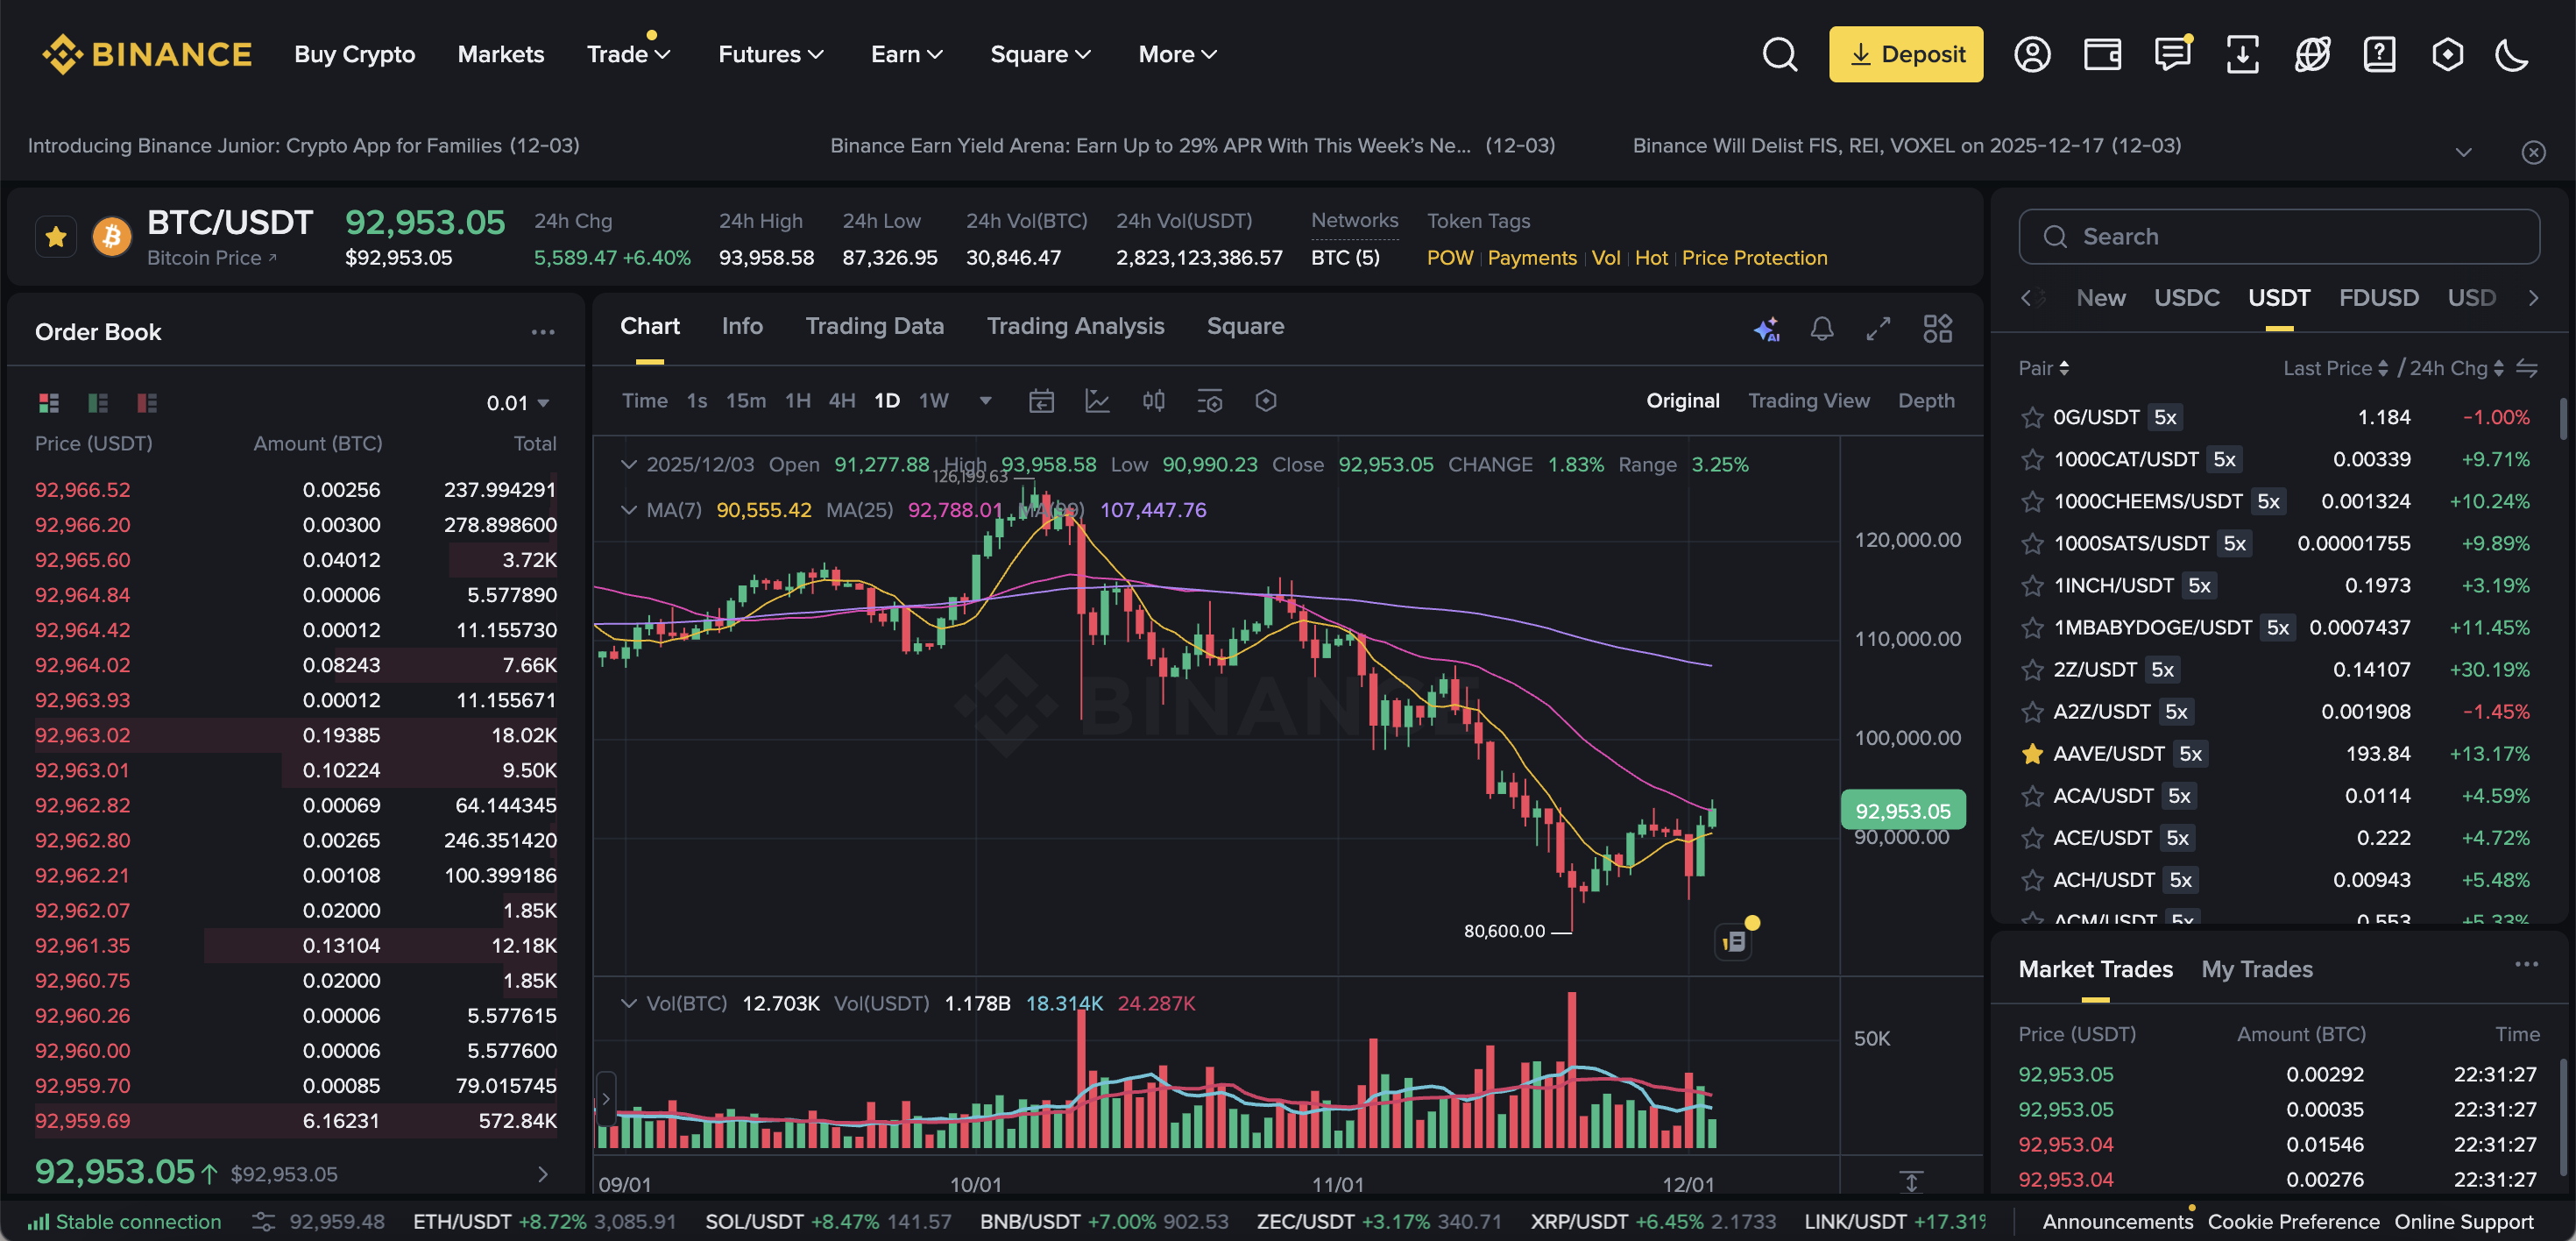Select the 4H chart interval

pyautogui.click(x=841, y=401)
